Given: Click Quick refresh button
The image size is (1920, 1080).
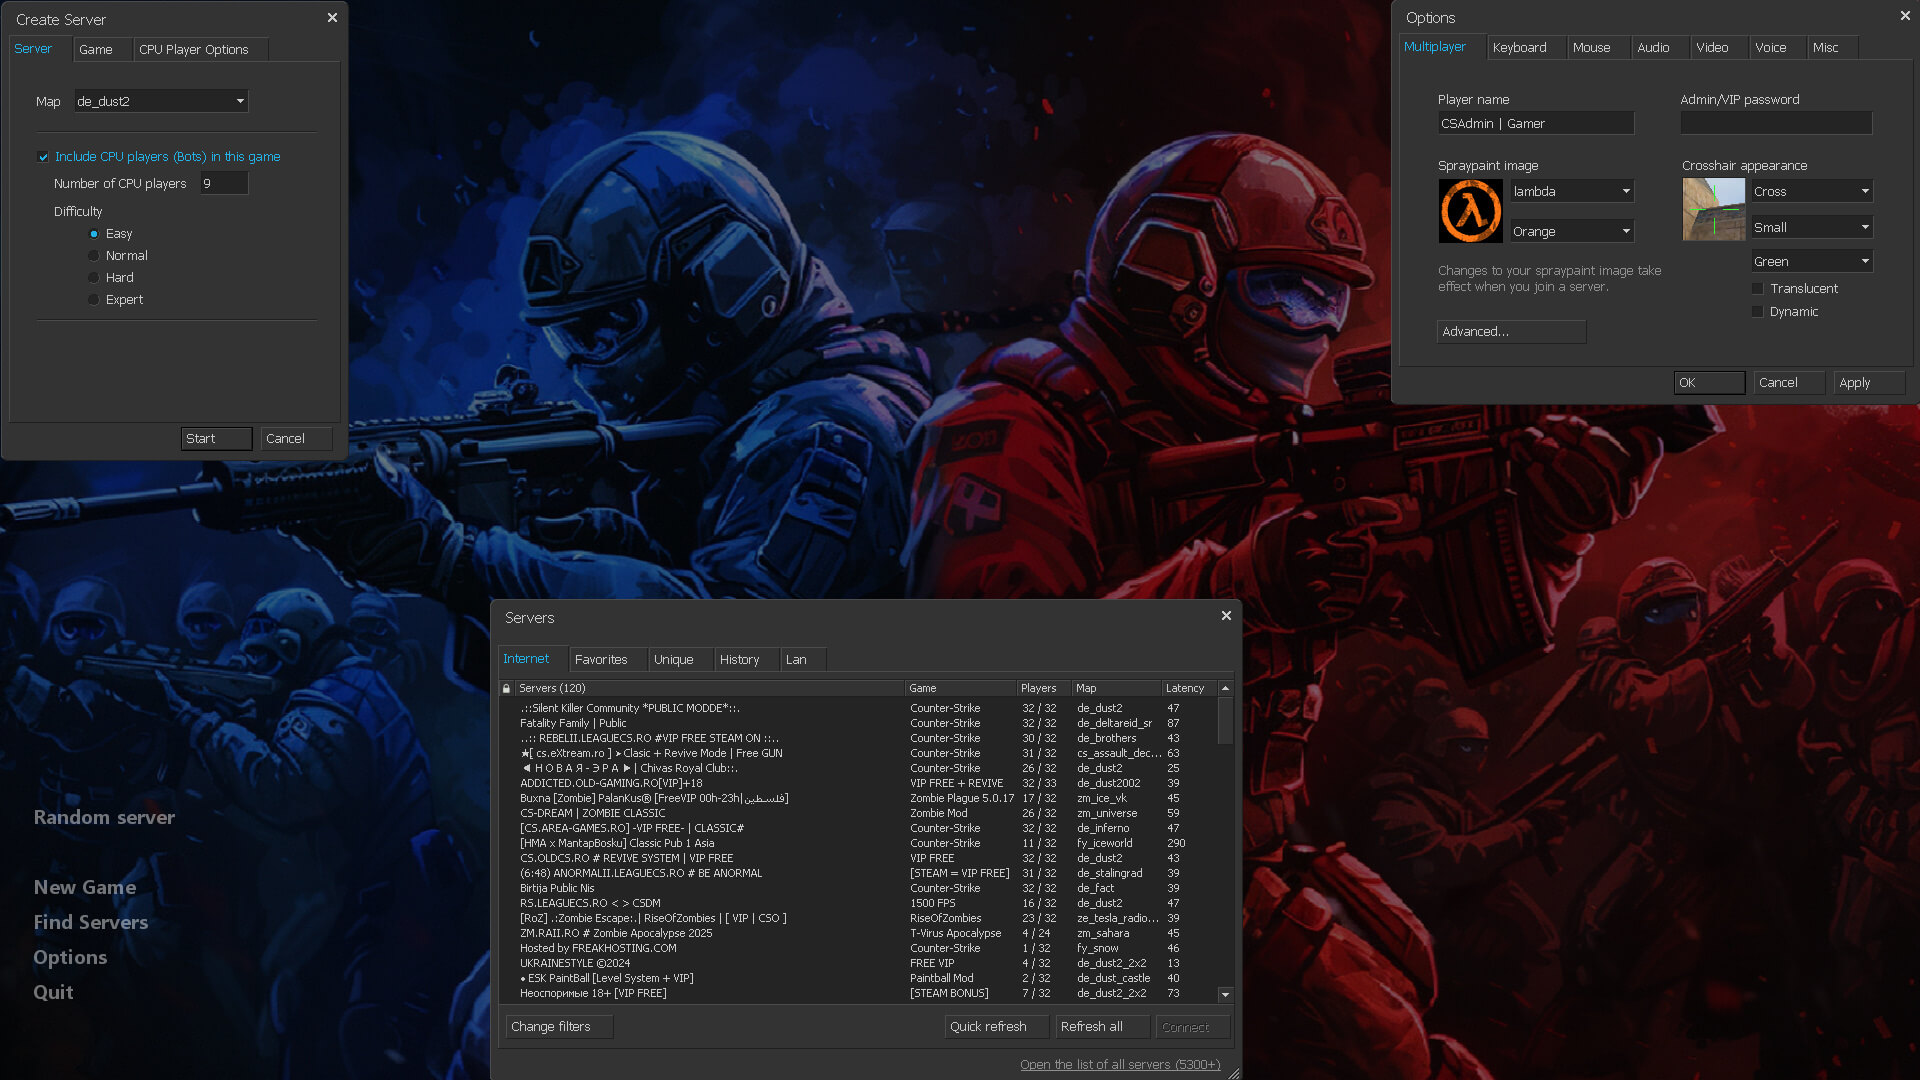Looking at the screenshot, I should tap(997, 1027).
